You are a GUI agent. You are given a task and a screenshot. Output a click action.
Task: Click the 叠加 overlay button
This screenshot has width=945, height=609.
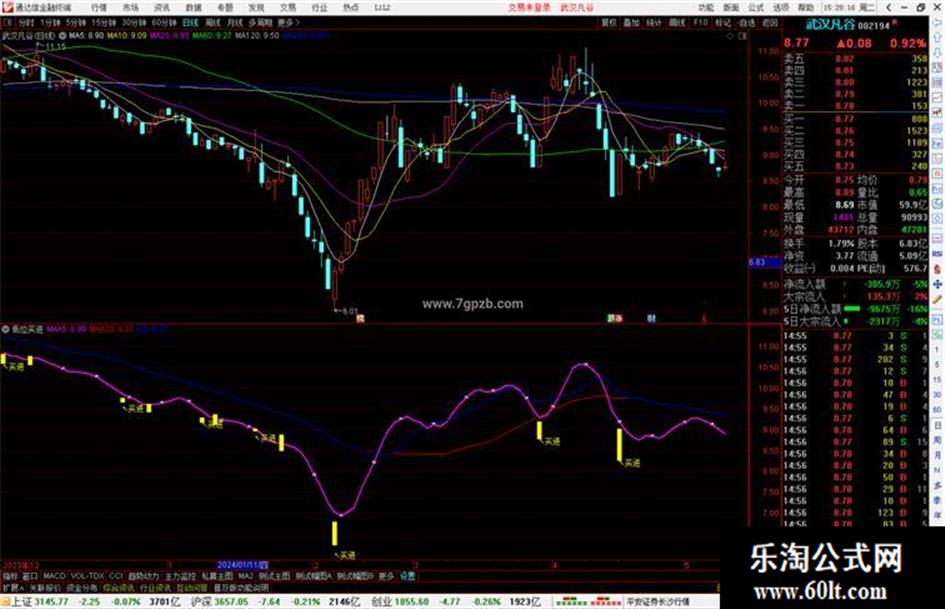[x=631, y=23]
